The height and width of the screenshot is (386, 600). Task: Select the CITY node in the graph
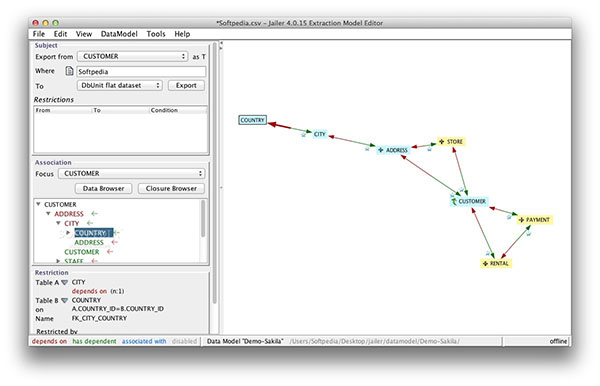coord(320,134)
